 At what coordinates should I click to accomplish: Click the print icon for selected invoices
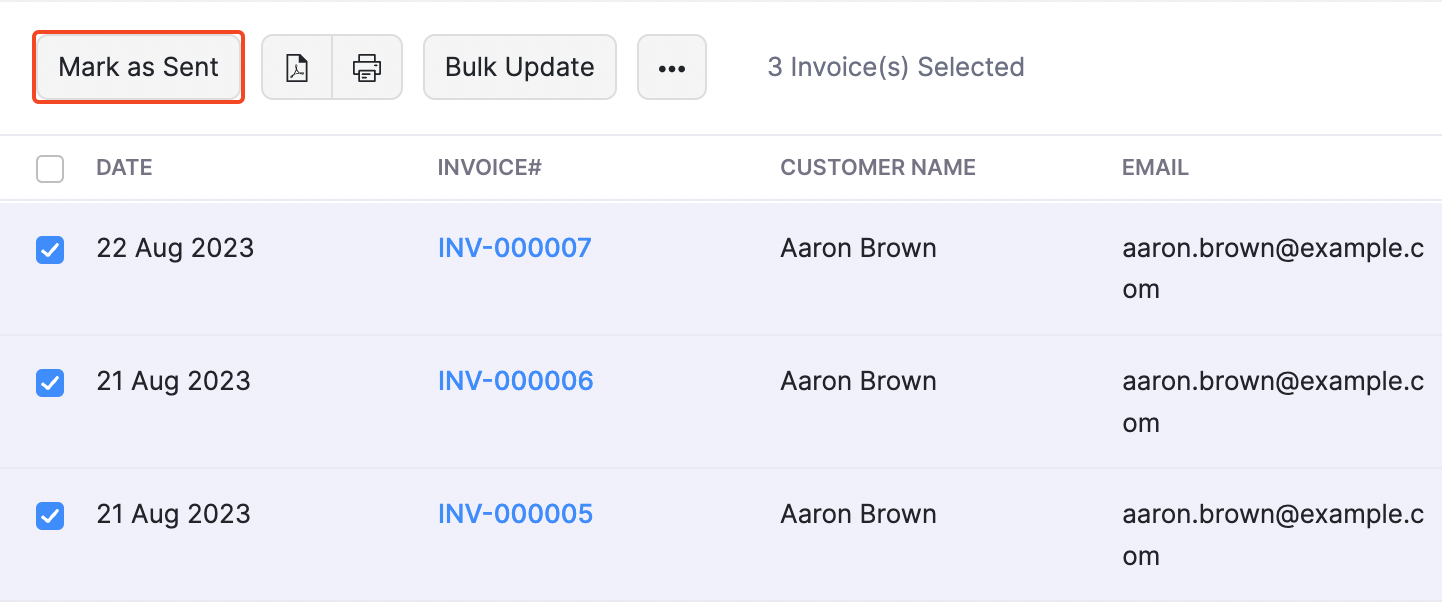366,67
